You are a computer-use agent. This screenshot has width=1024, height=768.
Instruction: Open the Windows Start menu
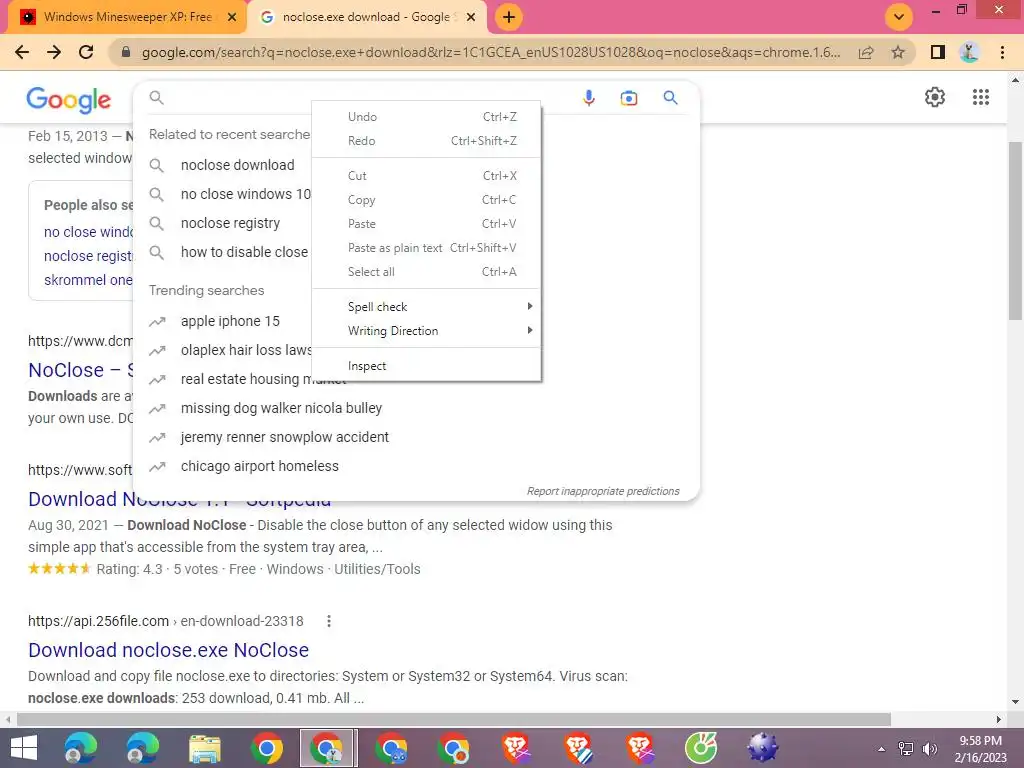pos(24,748)
